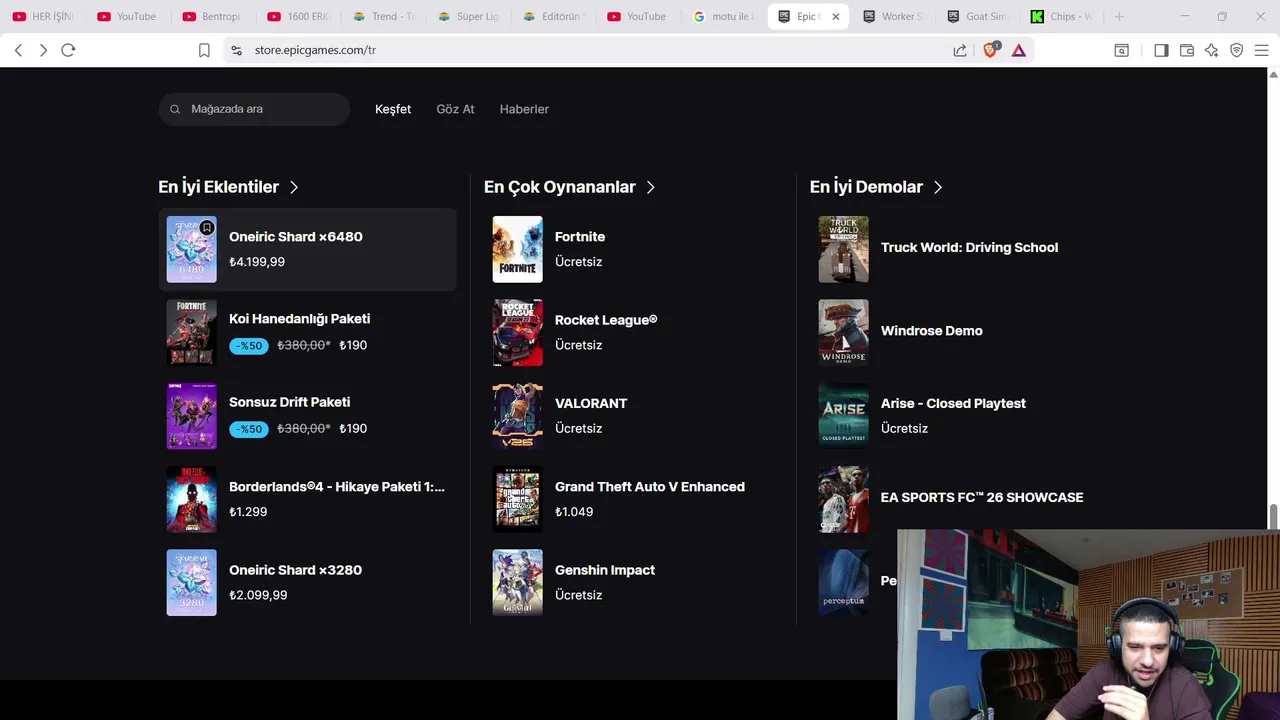Add Oneiric Shard ×6480 to wishlist icon
The height and width of the screenshot is (720, 1280).
point(206,228)
